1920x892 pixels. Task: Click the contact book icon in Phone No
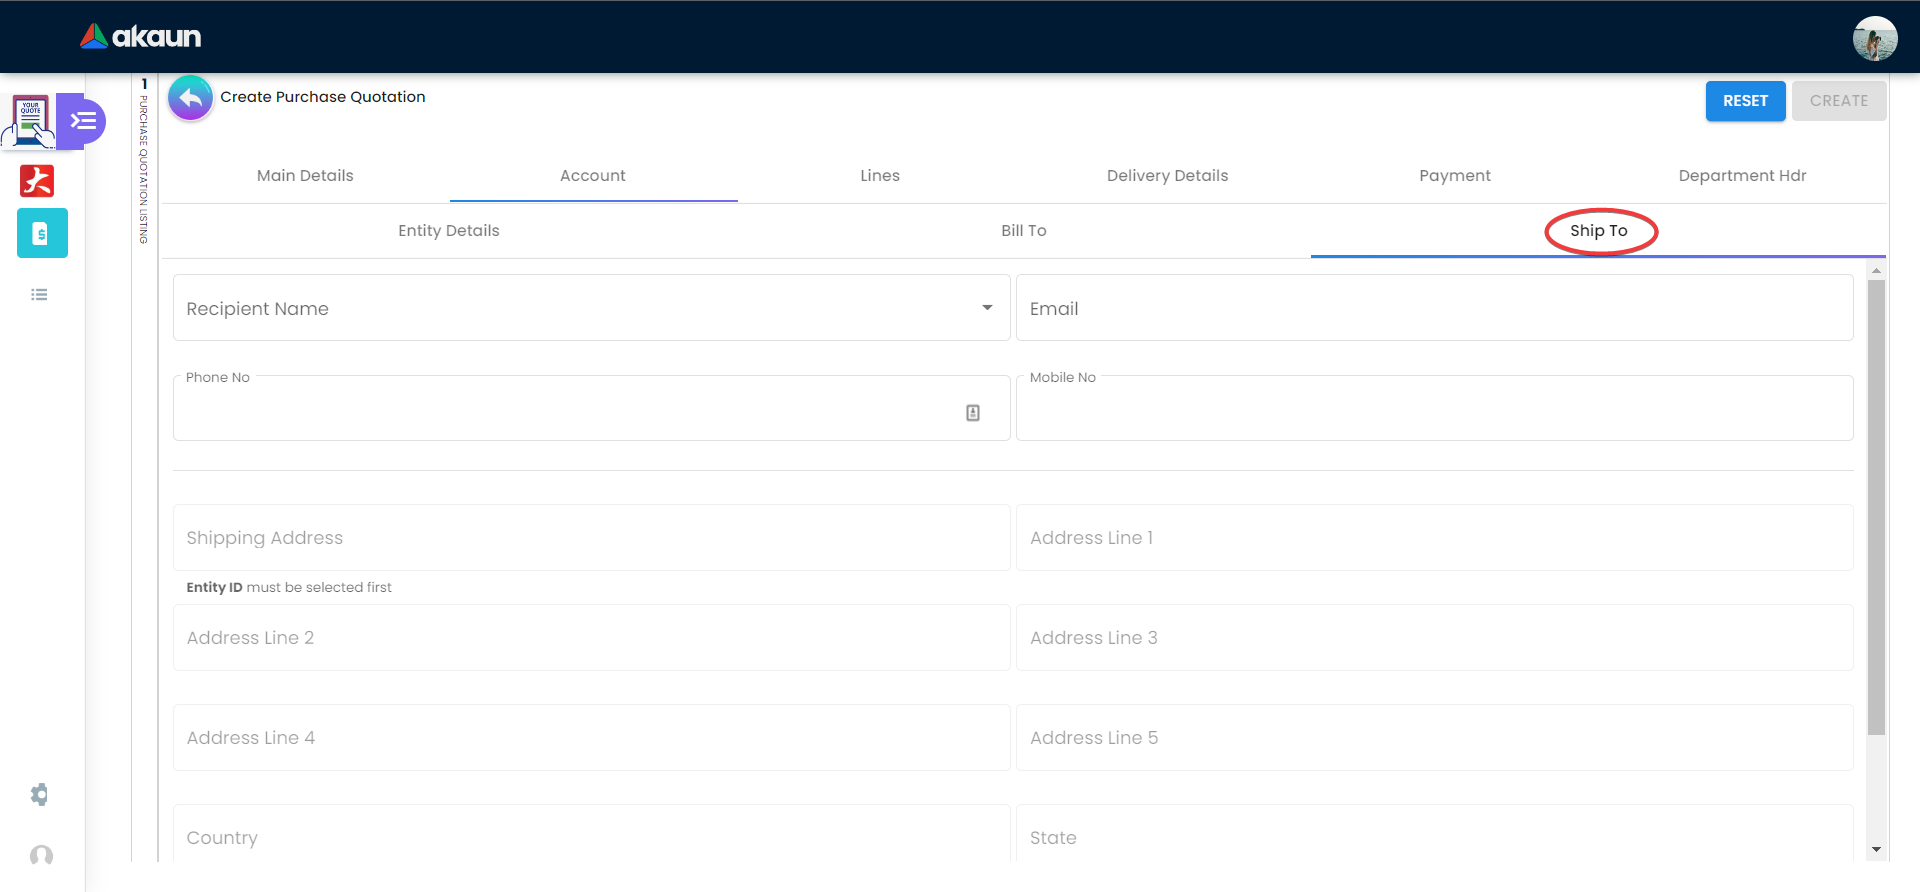point(973,413)
